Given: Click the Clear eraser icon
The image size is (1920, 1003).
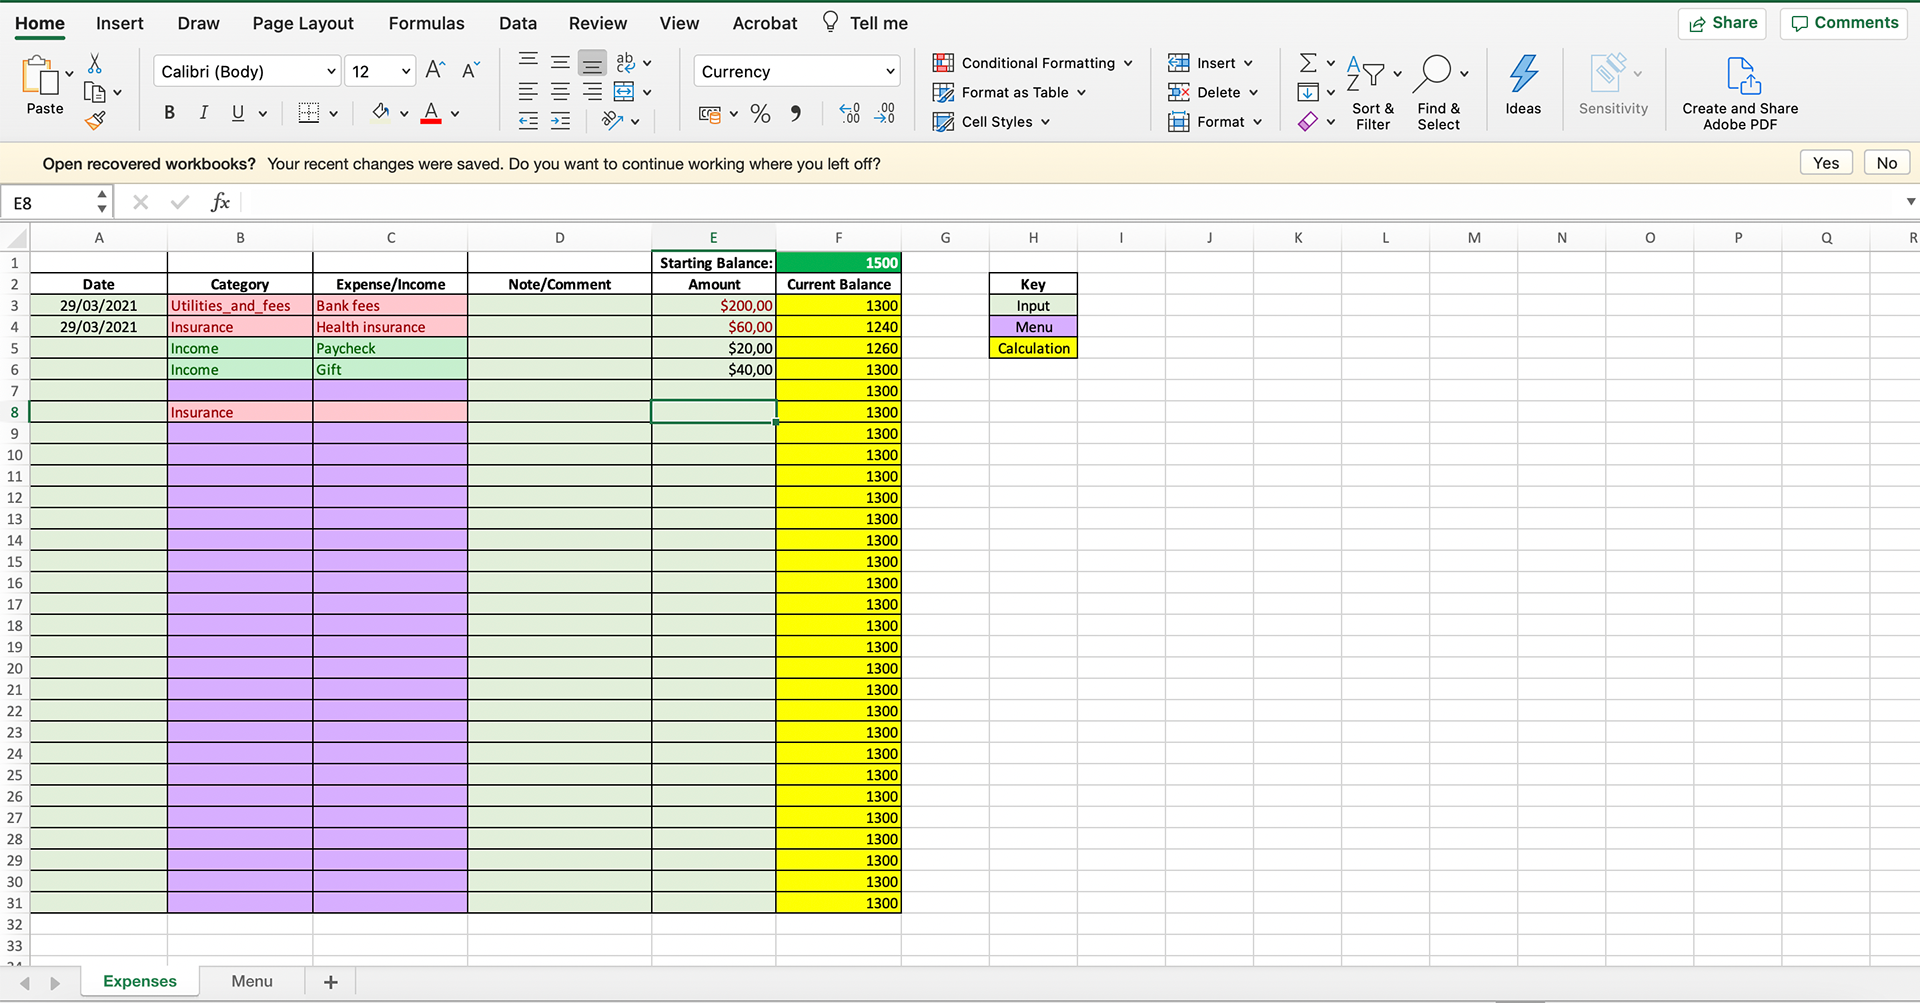Looking at the screenshot, I should click(x=1307, y=121).
